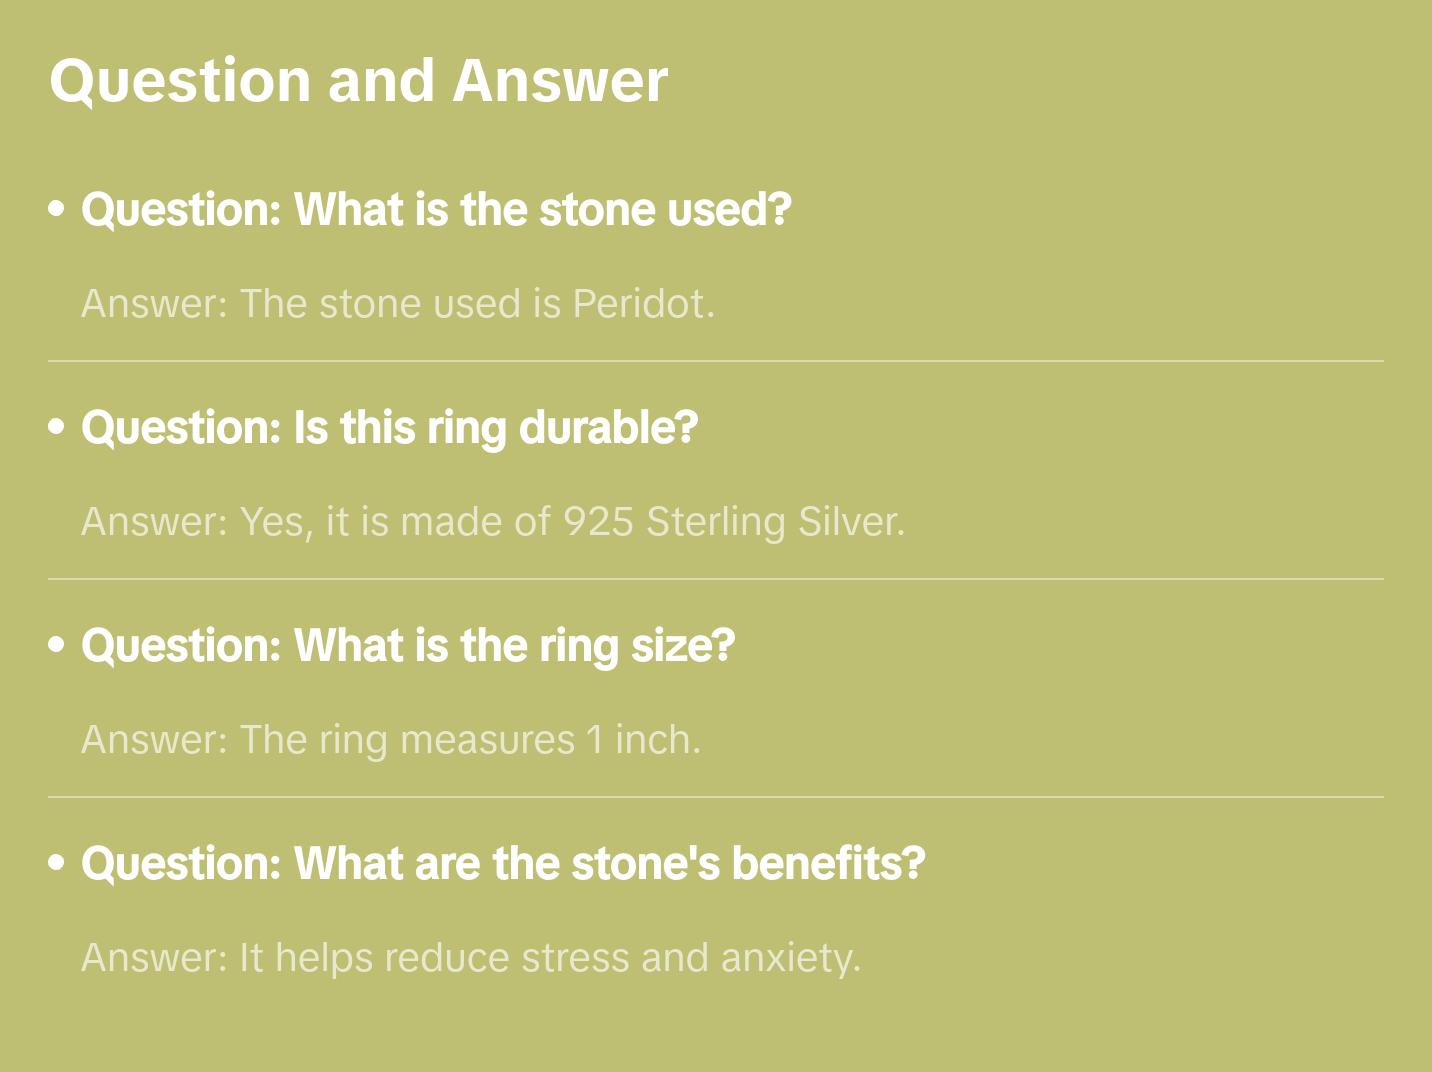Click the bullet beside the stone's benefits question

(x=57, y=863)
